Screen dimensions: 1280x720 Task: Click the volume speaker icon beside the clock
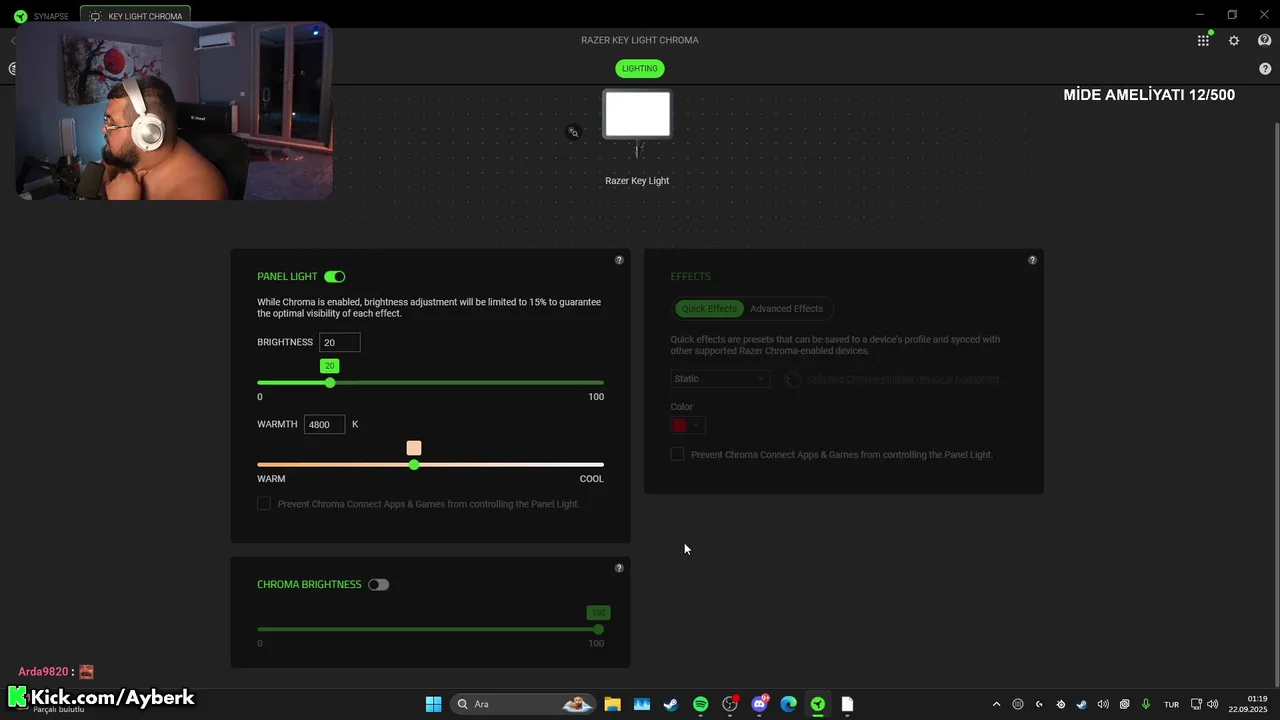click(x=1213, y=704)
